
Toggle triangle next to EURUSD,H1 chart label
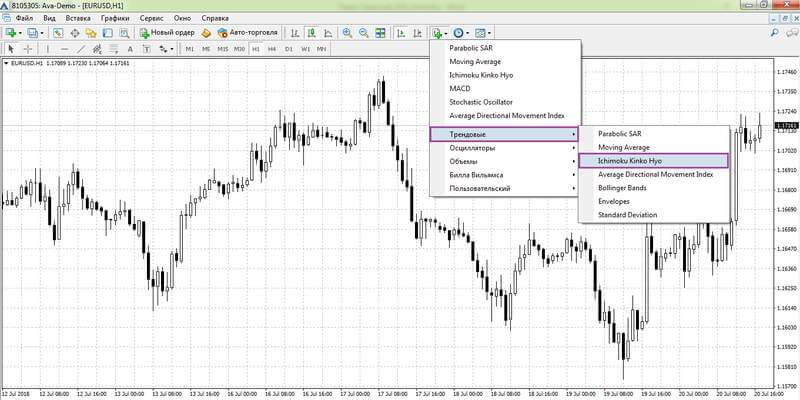point(6,63)
